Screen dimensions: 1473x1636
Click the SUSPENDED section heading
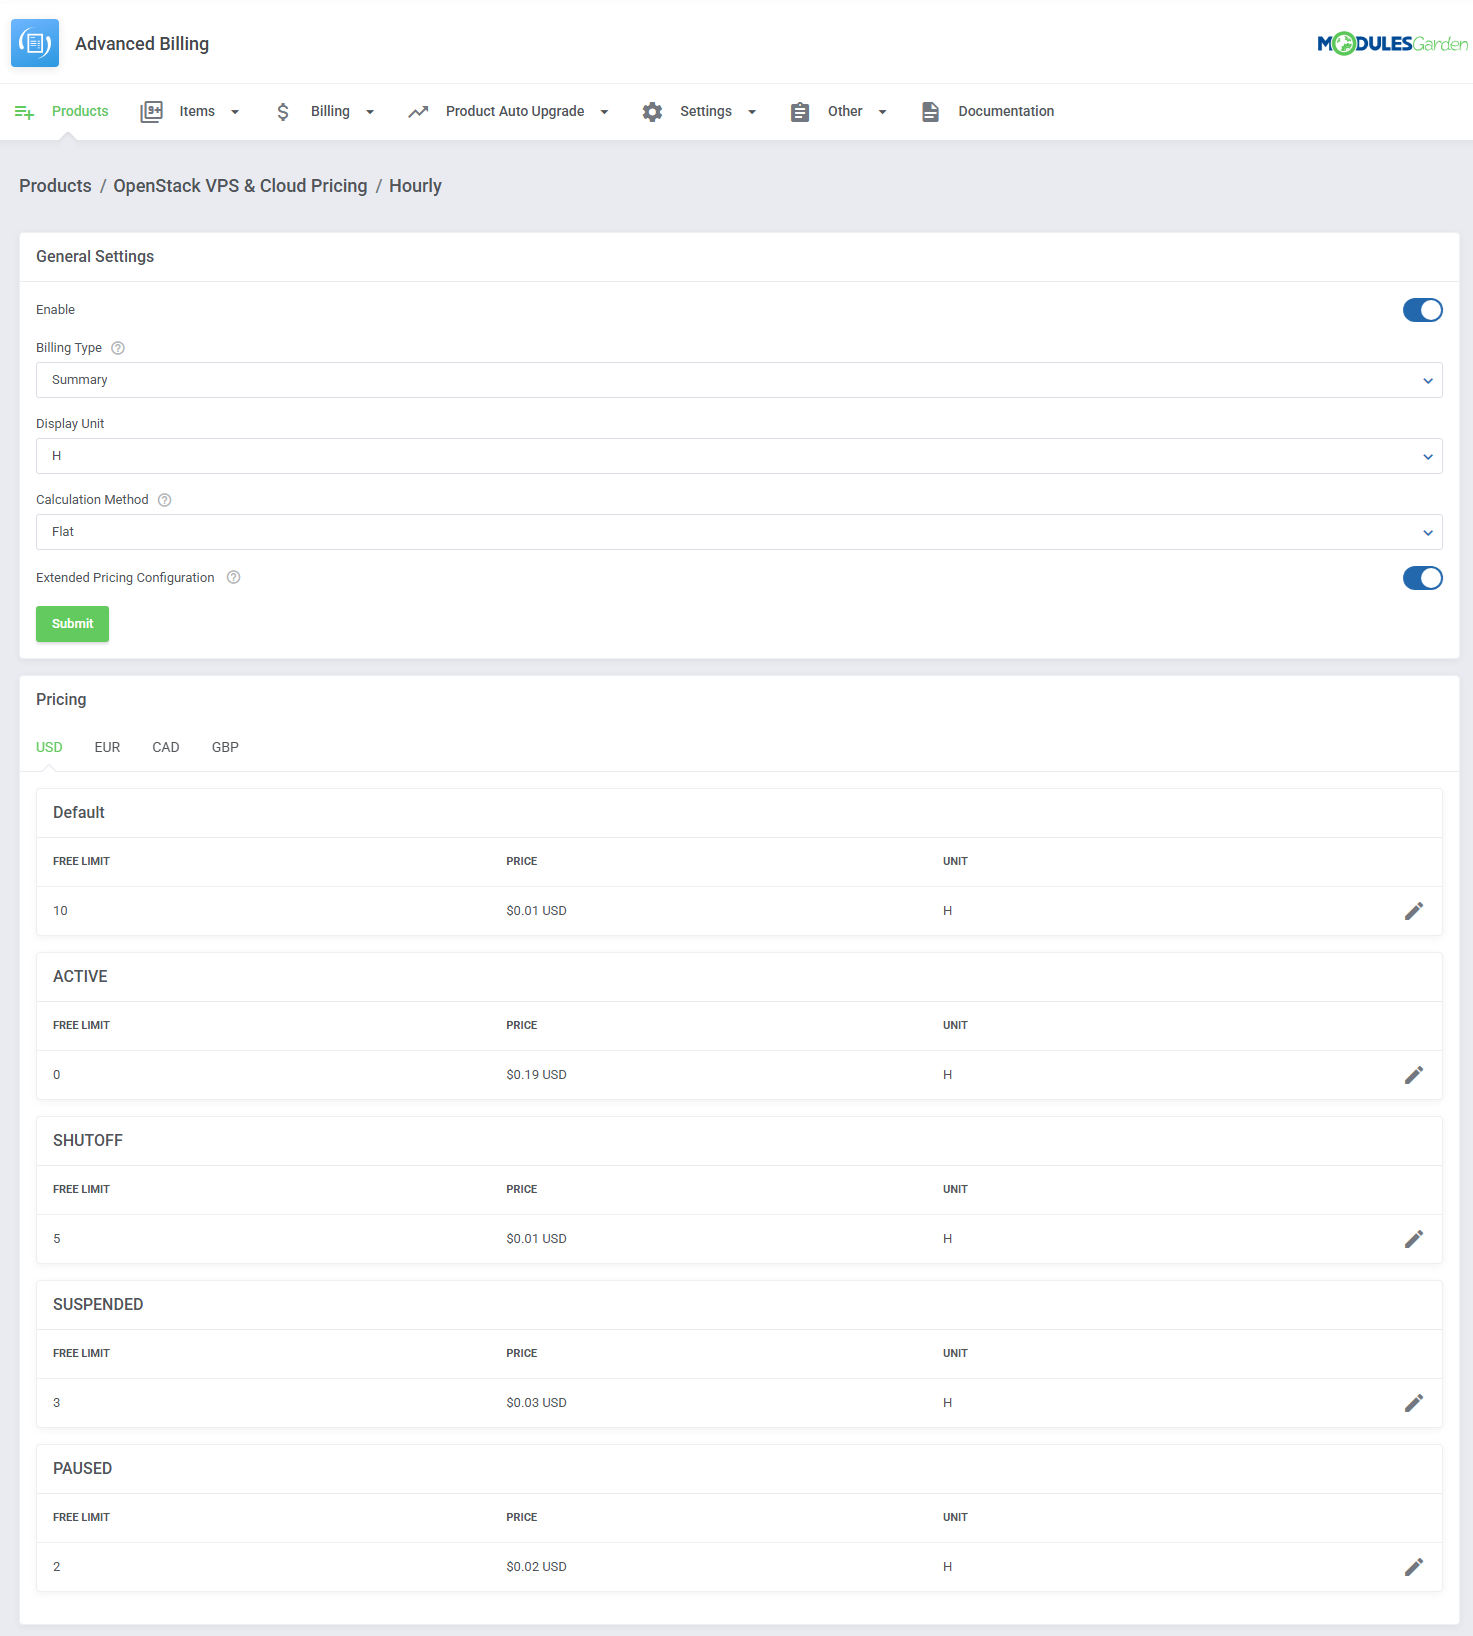[x=98, y=1305]
